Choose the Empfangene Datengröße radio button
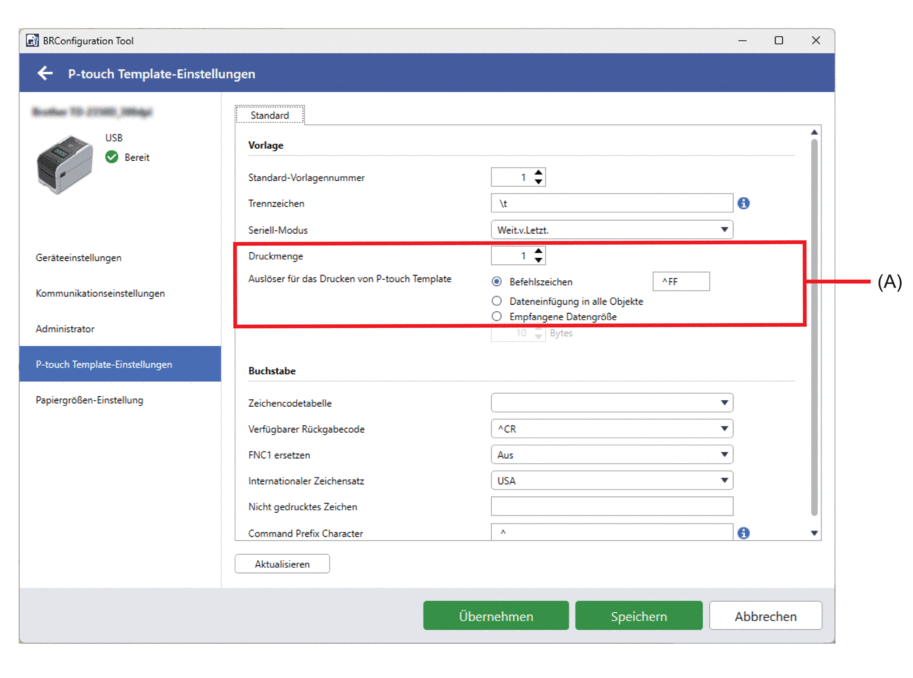The width and height of the screenshot is (913, 678). point(497,317)
